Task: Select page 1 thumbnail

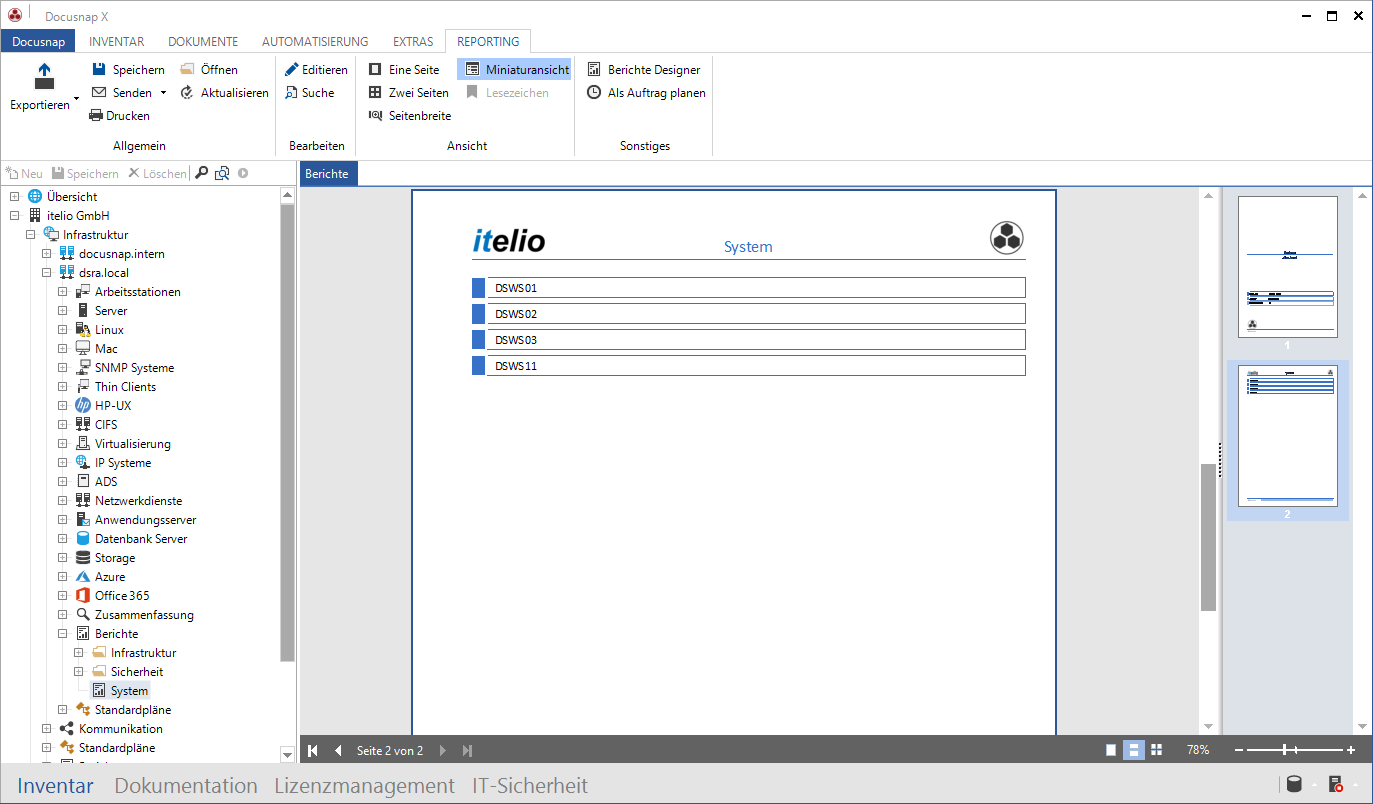Action: [x=1287, y=267]
